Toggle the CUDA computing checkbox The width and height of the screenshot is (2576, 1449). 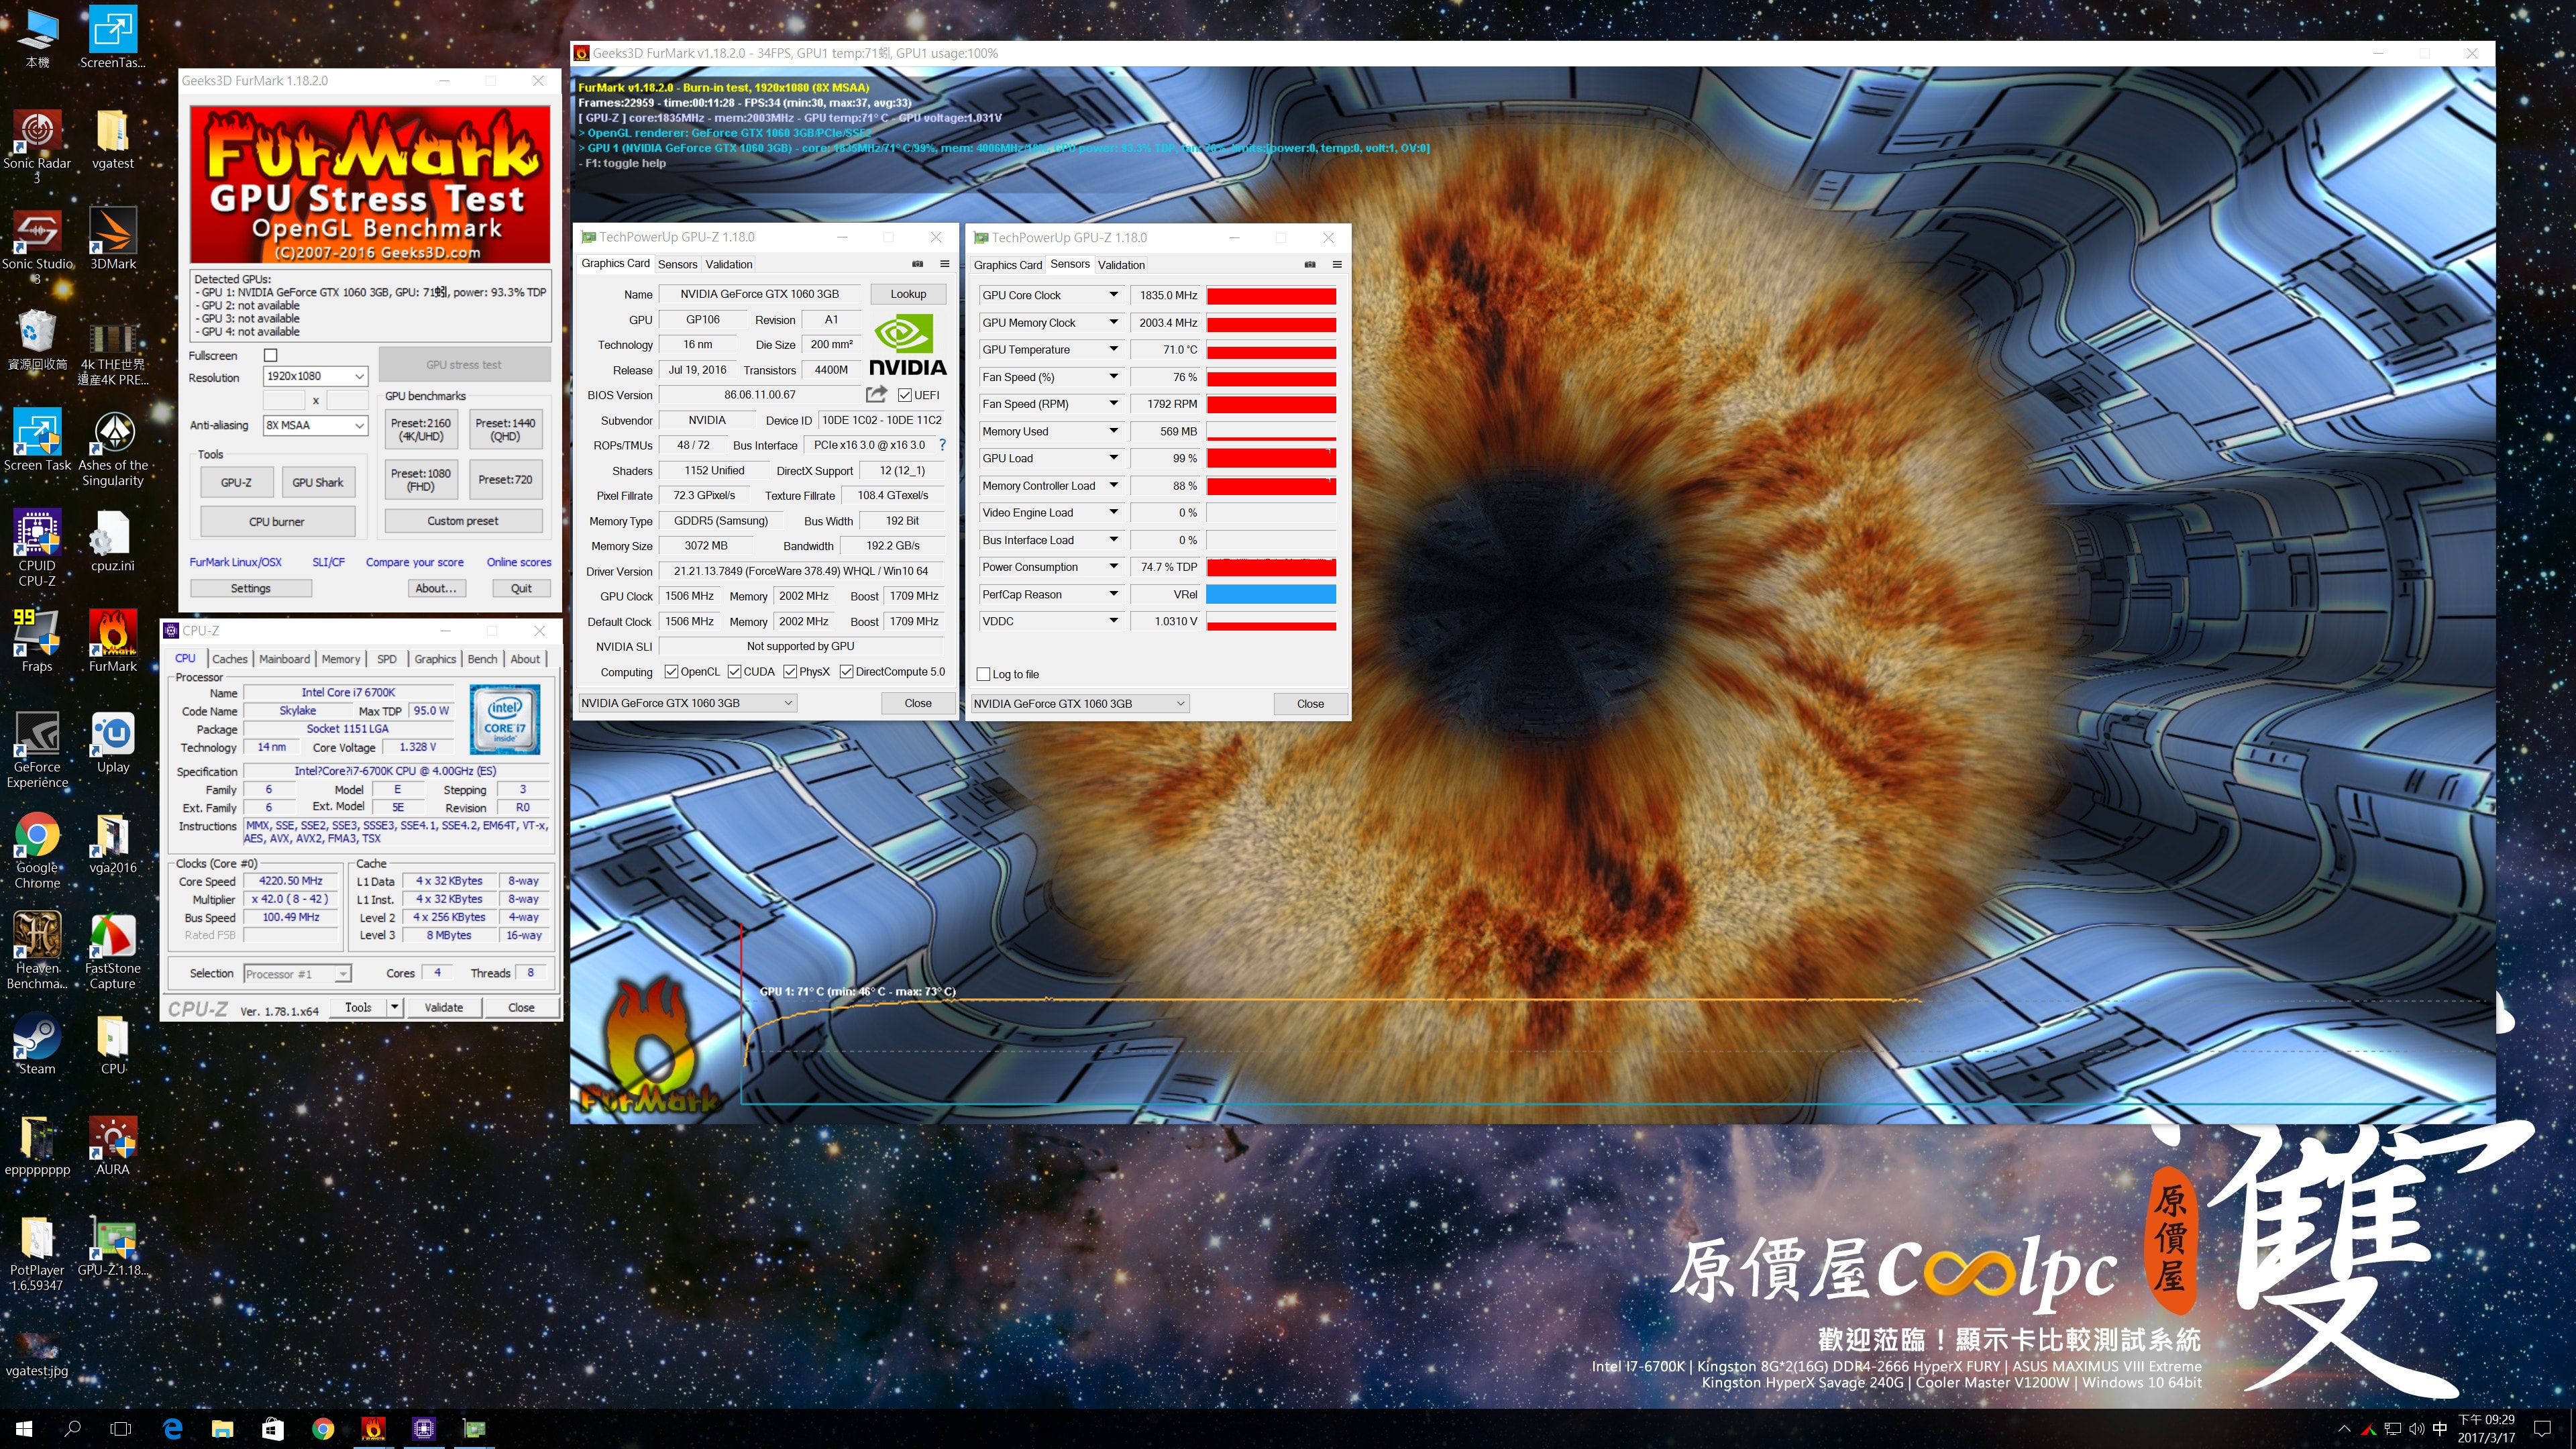point(734,672)
